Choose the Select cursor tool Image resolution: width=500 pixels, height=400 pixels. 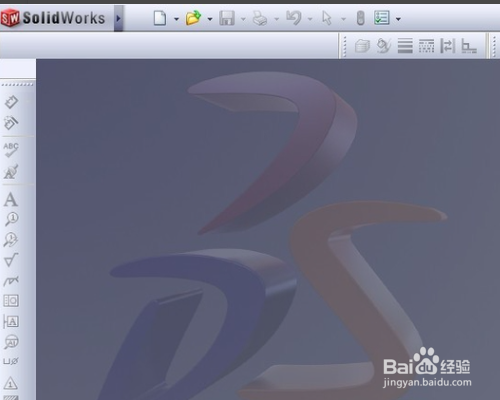(327, 18)
